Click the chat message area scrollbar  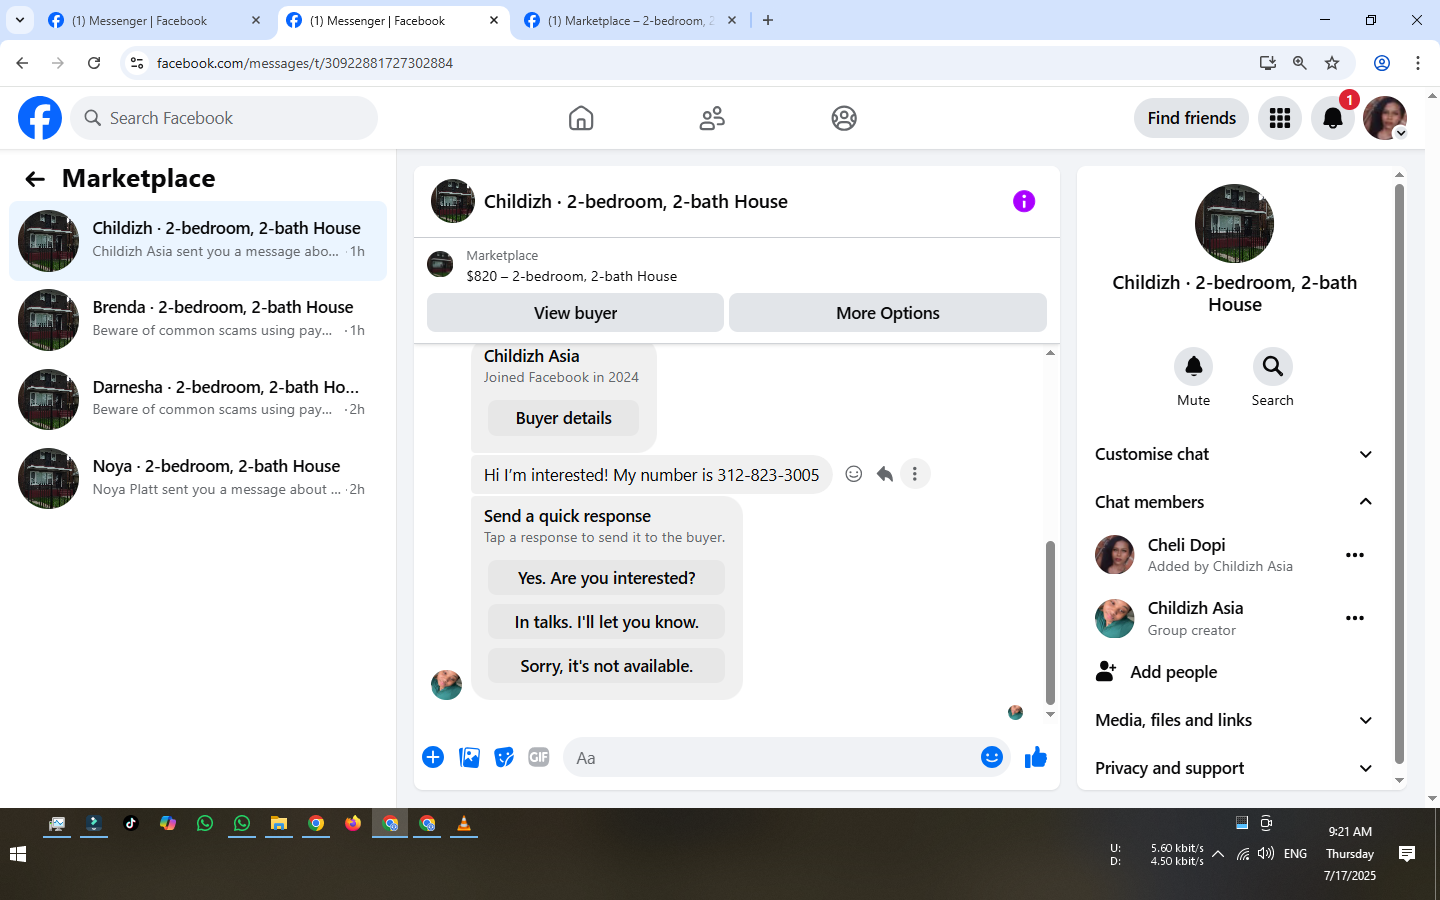[1050, 623]
